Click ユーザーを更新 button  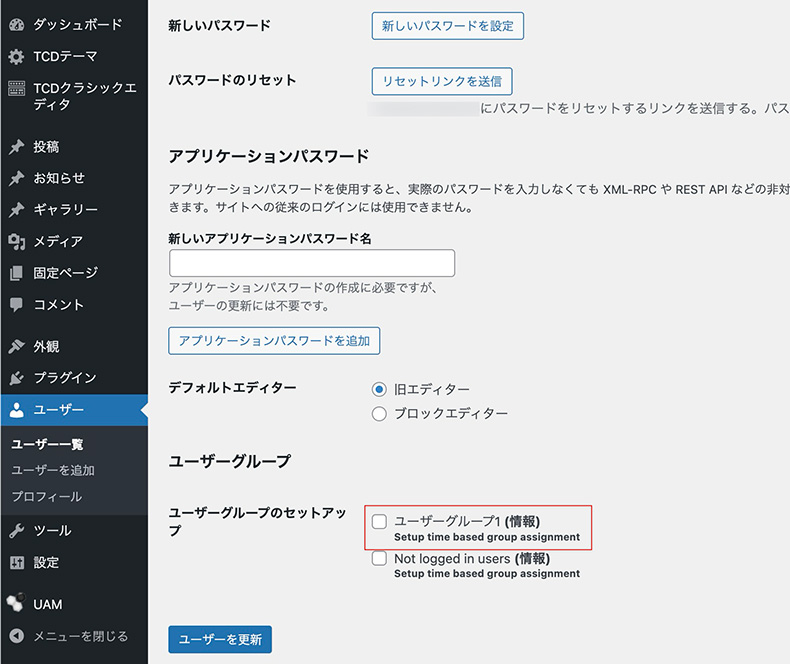click(x=220, y=639)
